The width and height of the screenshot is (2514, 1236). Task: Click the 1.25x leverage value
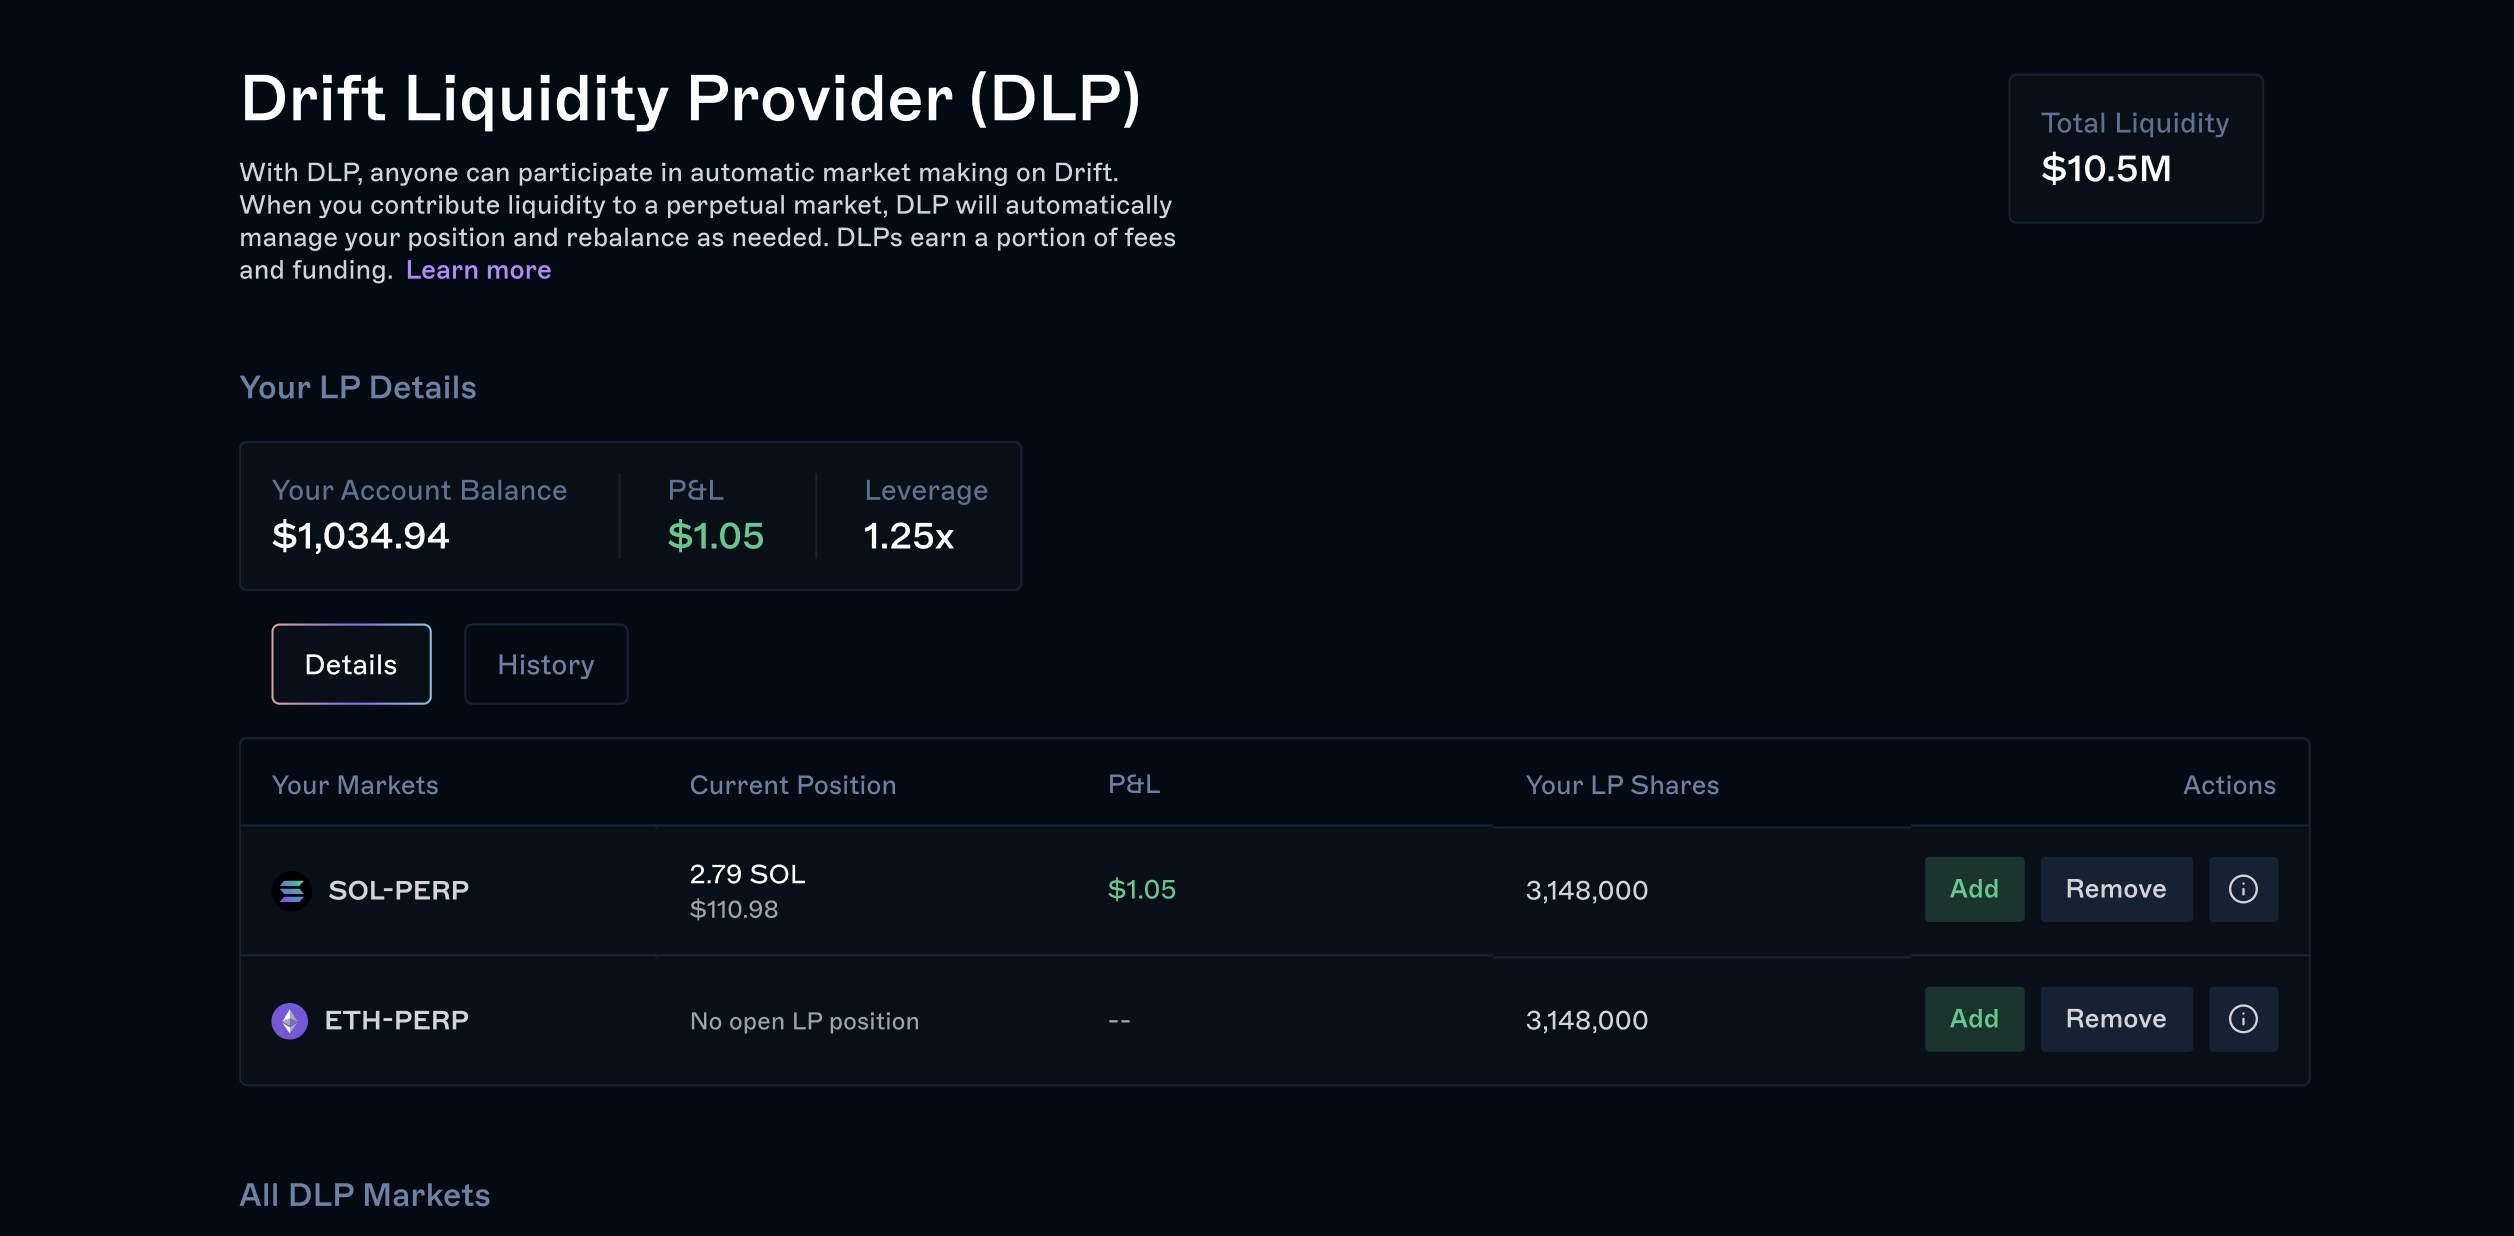point(908,536)
